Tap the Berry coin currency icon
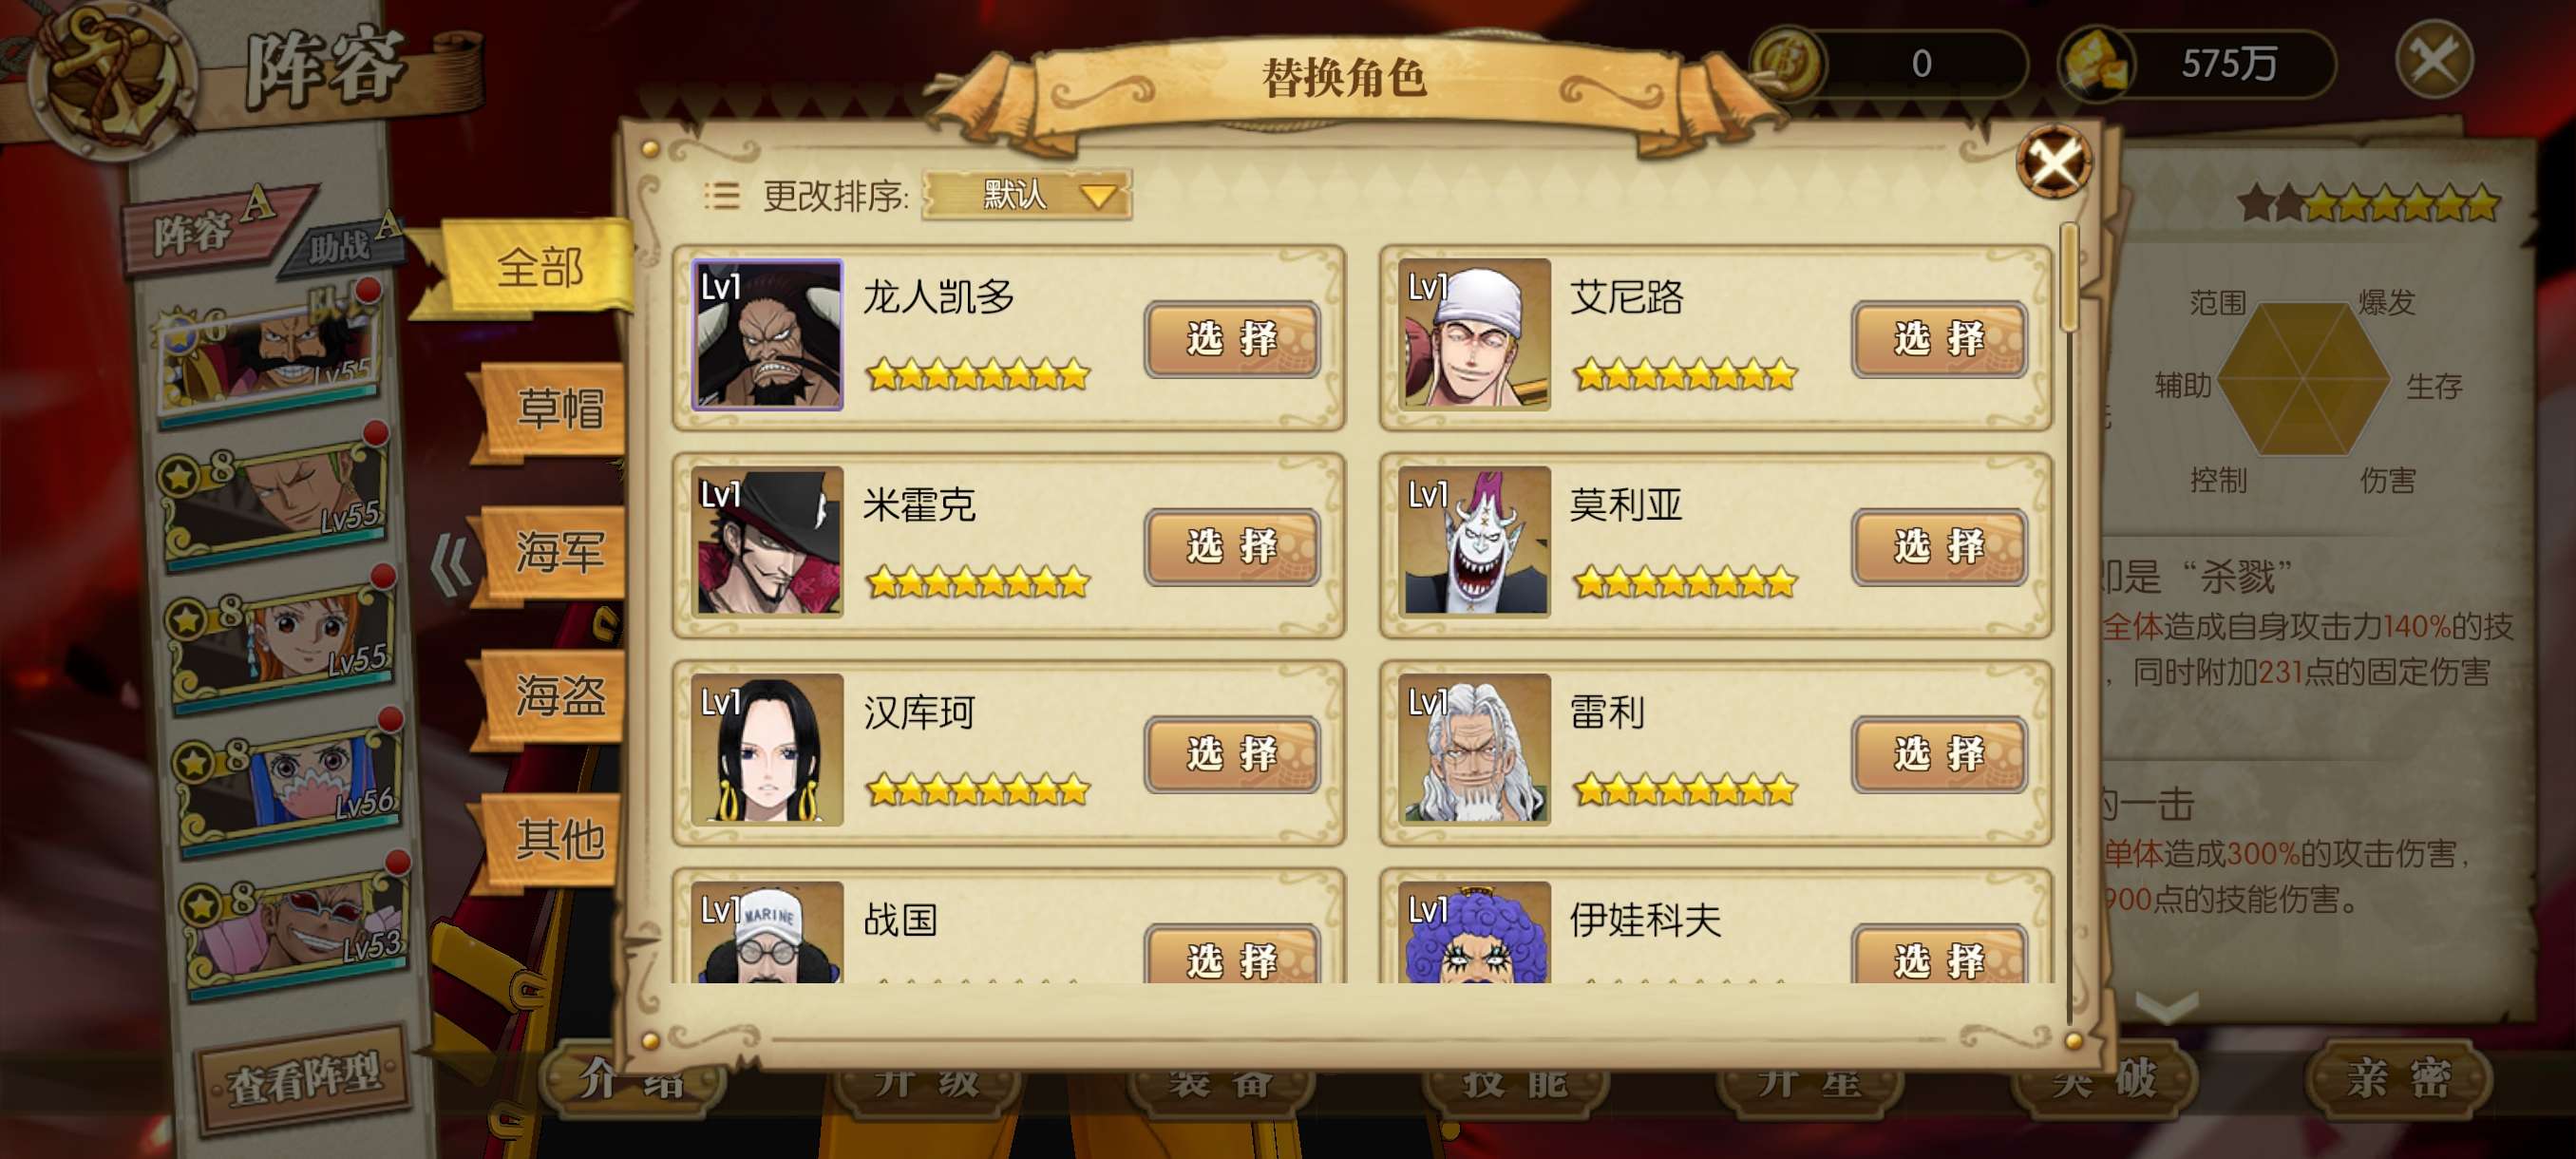The height and width of the screenshot is (1159, 2576). click(1788, 62)
